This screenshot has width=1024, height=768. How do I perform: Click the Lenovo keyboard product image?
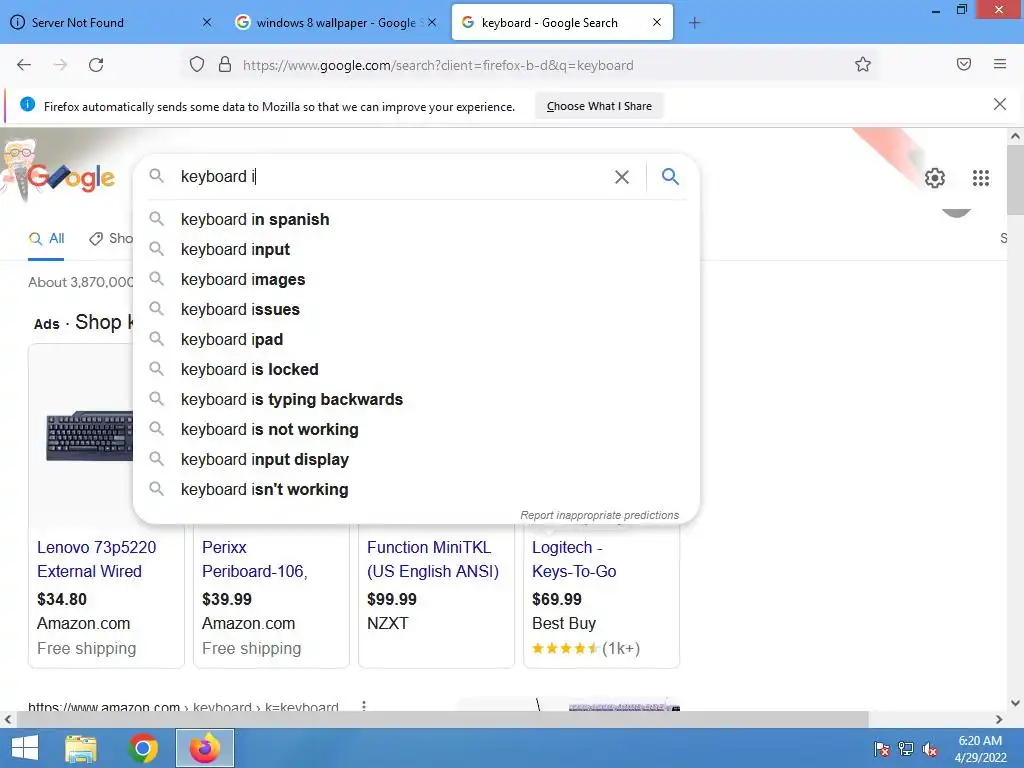coord(89,436)
